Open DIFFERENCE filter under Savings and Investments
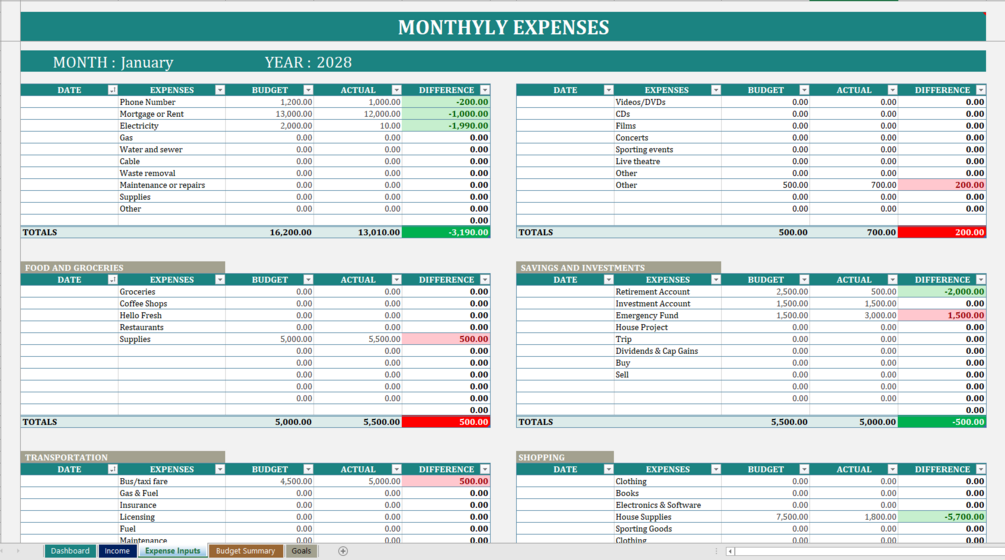The image size is (1005, 560). pyautogui.click(x=981, y=280)
